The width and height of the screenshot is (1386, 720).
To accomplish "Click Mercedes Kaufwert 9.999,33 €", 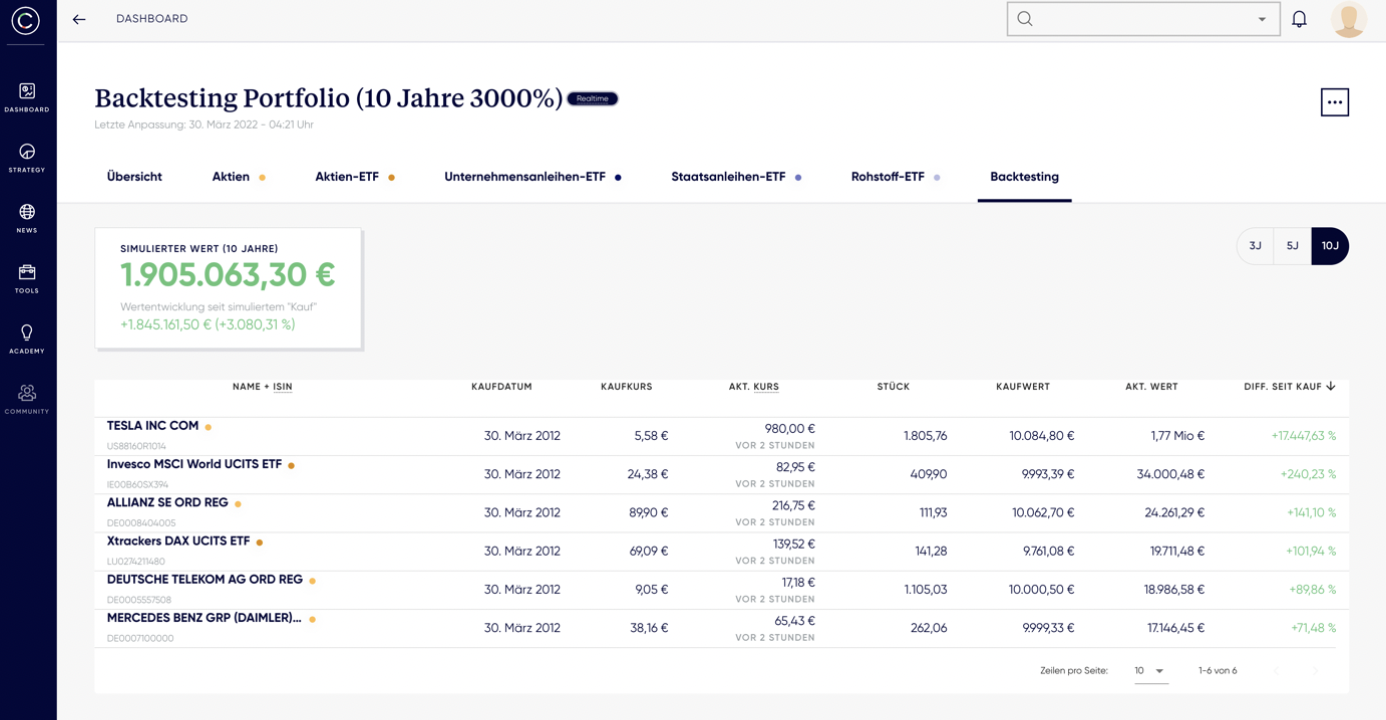I will pyautogui.click(x=1048, y=628).
